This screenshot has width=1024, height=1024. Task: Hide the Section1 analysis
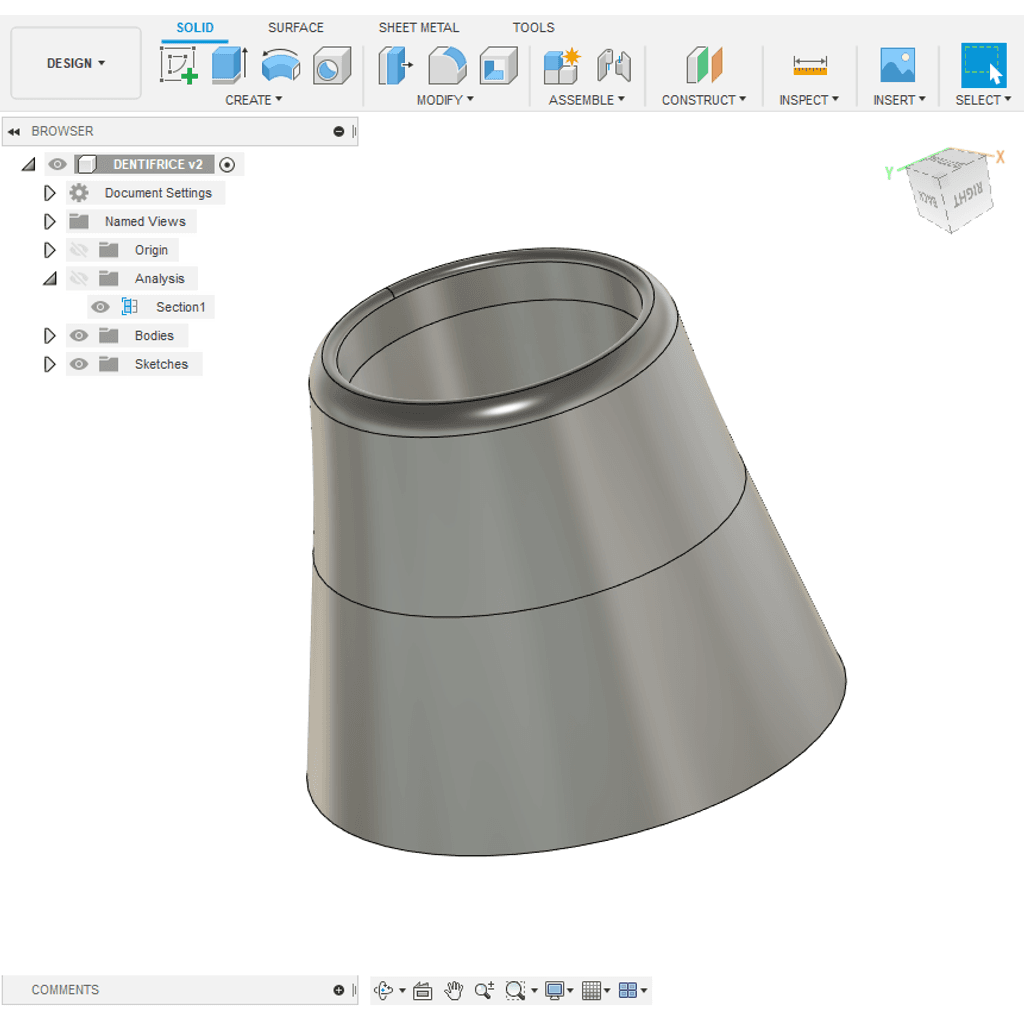coord(100,307)
